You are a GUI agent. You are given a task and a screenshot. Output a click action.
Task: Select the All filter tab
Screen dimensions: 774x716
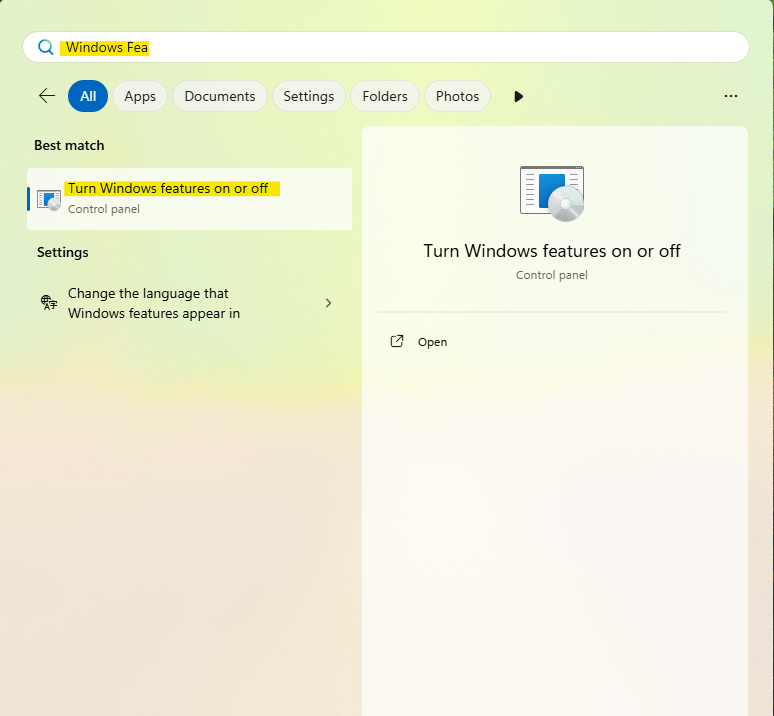[x=88, y=96]
